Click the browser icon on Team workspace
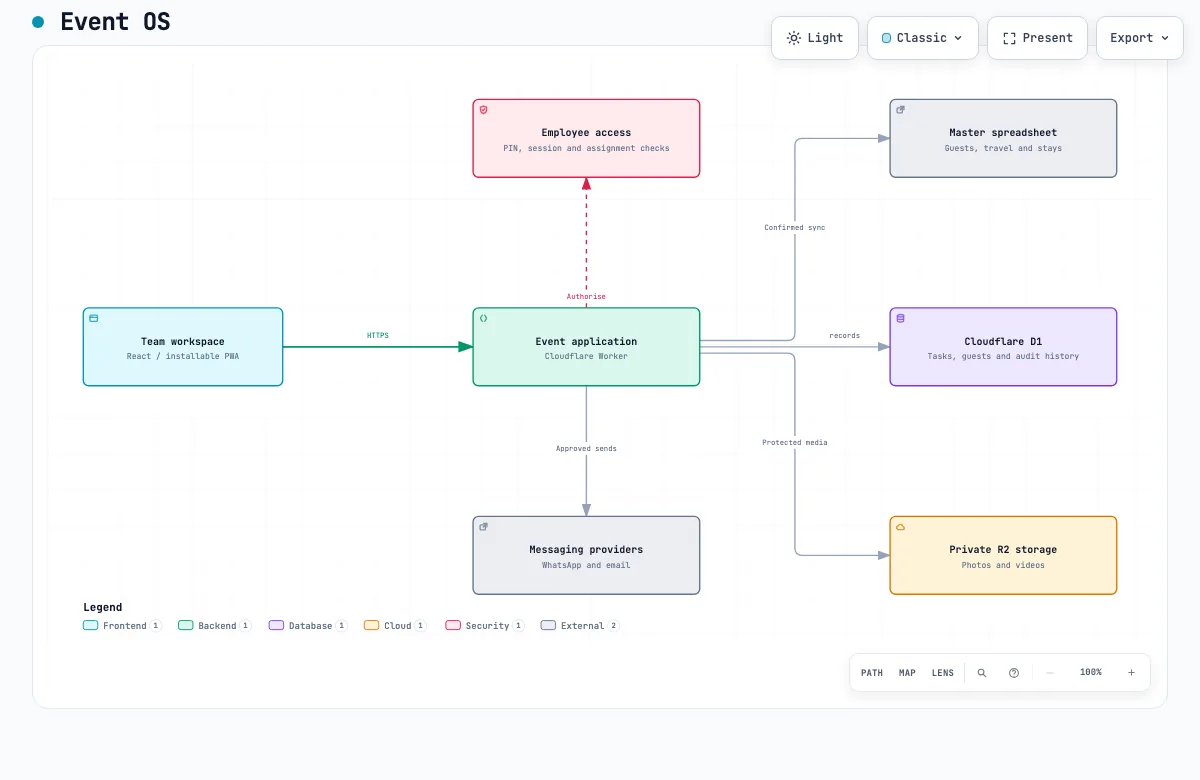 pyautogui.click(x=94, y=318)
